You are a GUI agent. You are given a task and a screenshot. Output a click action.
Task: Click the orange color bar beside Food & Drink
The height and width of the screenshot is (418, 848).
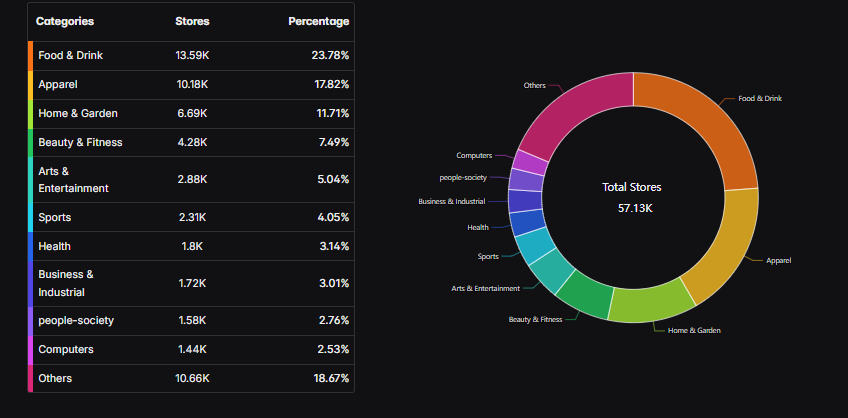(x=31, y=56)
